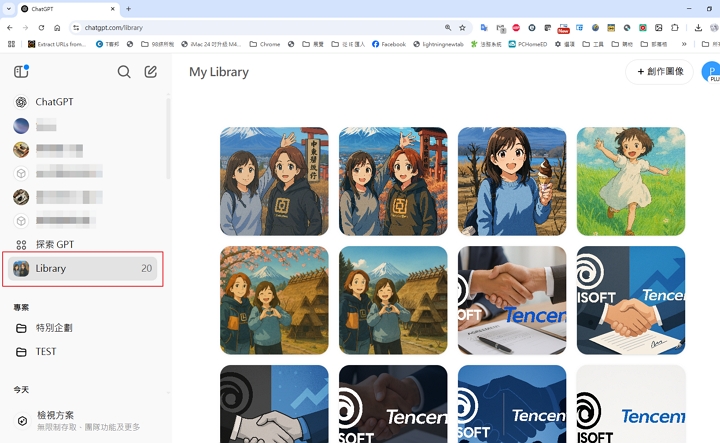Click the browser forward arrow
The width and height of the screenshot is (720, 443).
[26, 28]
